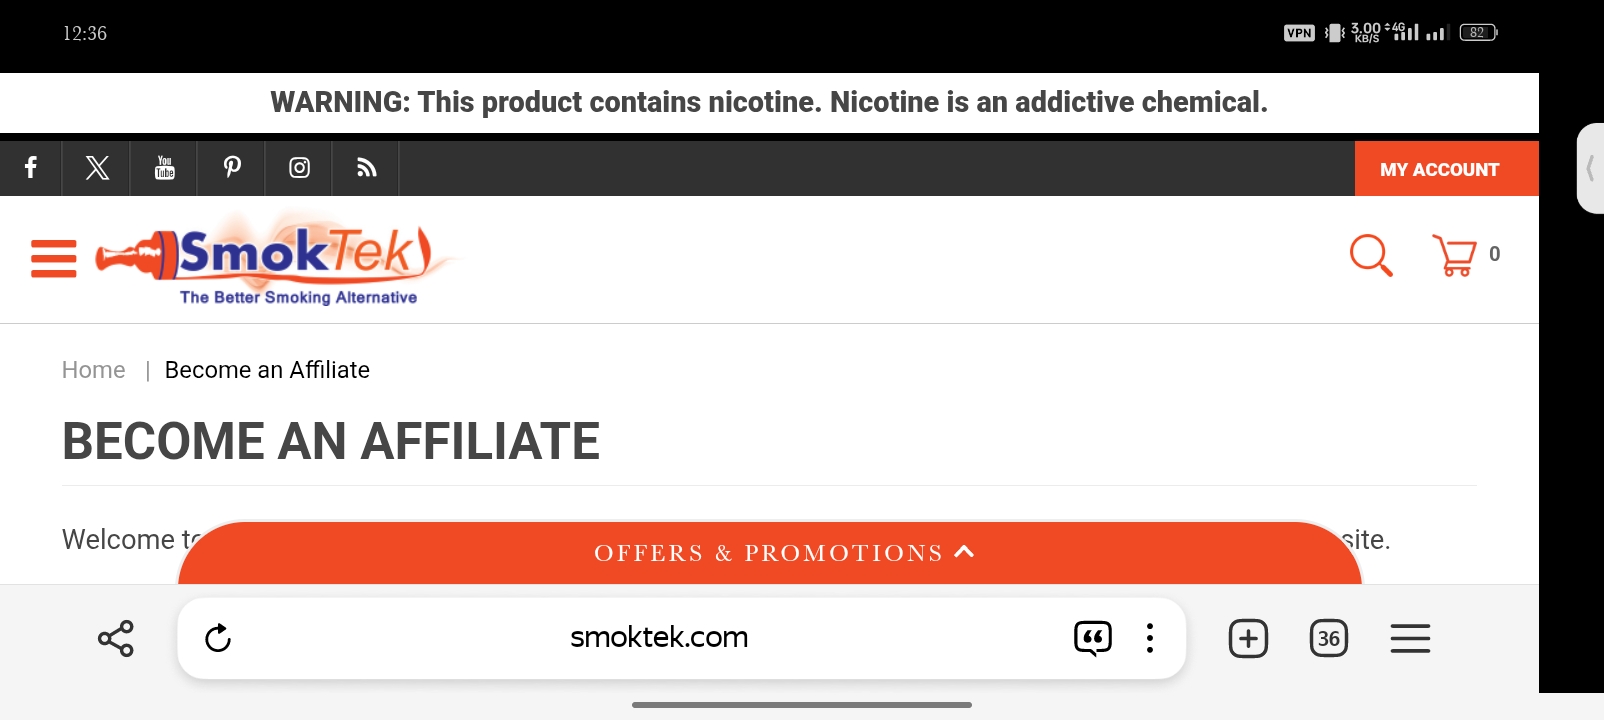
Task: Open the X (Twitter) social icon
Action: click(x=97, y=168)
